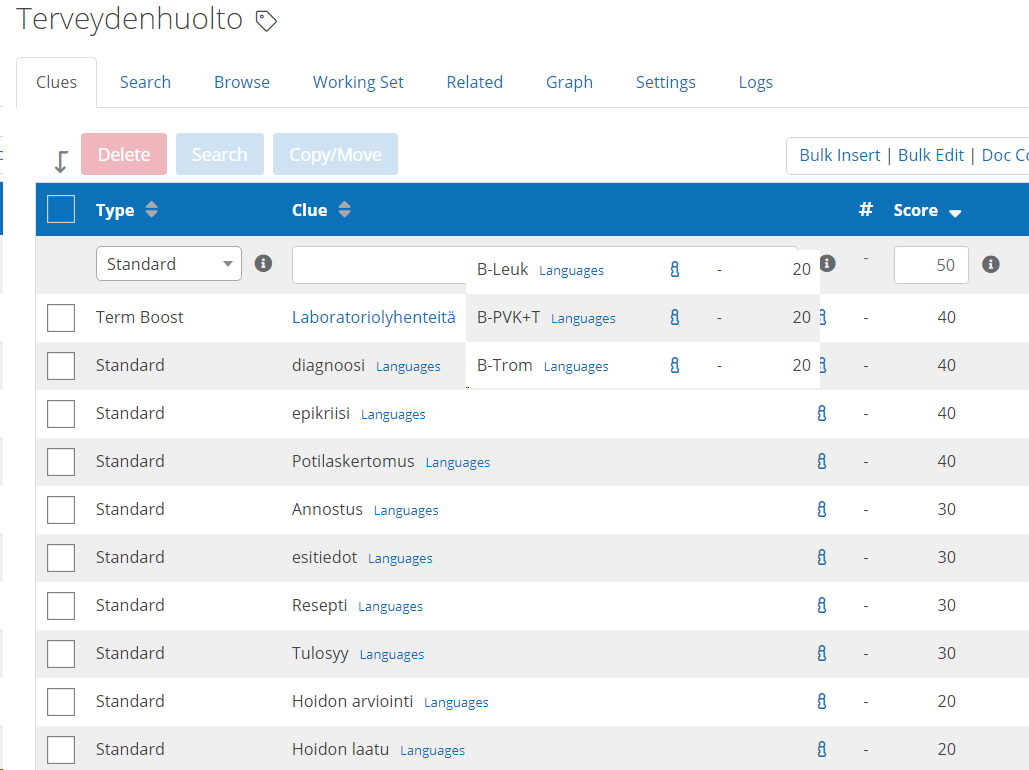
Task: Switch to the Working Set tab
Action: (x=358, y=82)
